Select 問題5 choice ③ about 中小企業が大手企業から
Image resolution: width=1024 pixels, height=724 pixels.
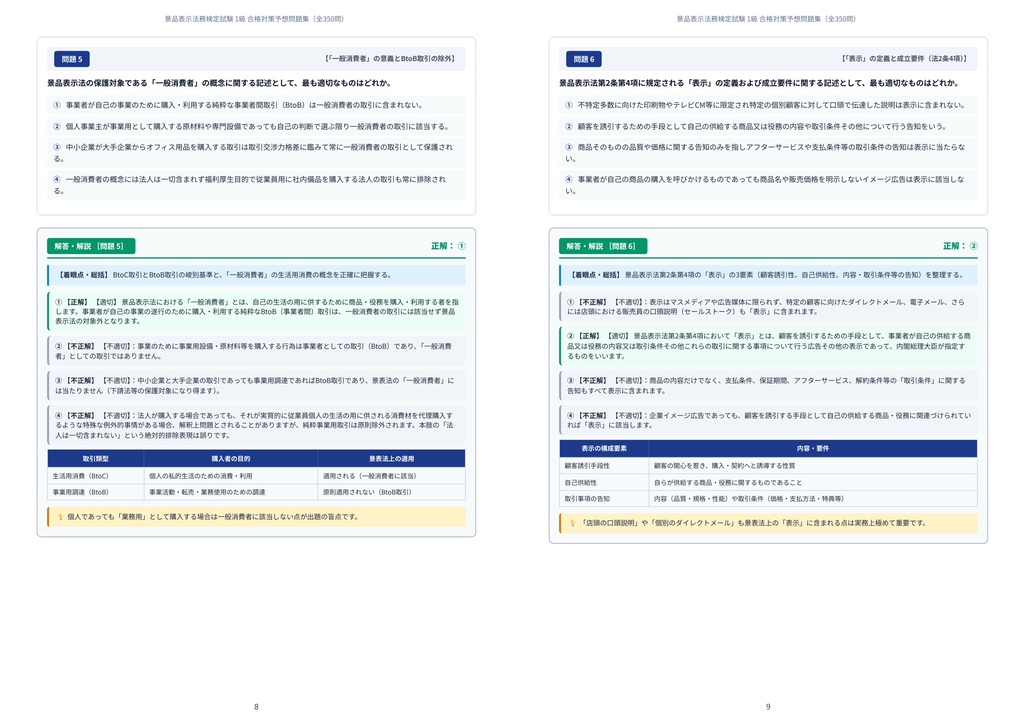(256, 153)
